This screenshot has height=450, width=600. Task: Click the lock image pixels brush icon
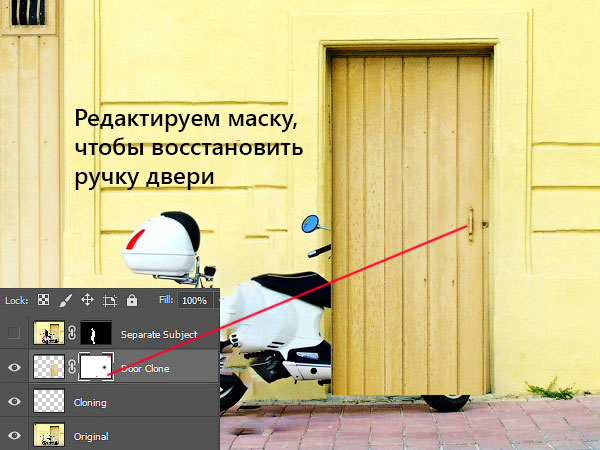65,300
